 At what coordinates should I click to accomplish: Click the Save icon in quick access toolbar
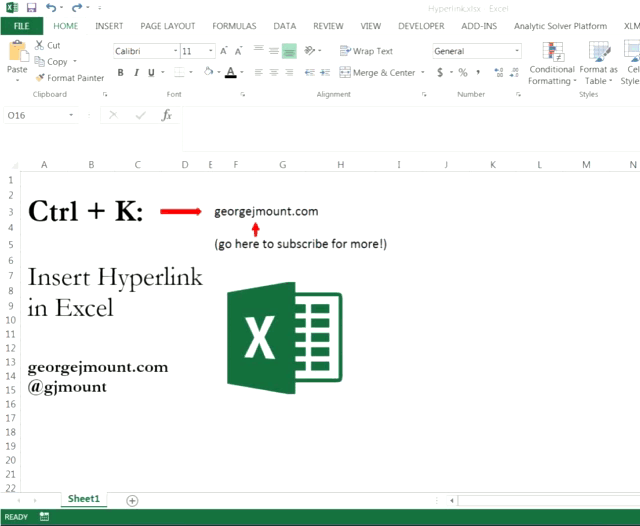31,7
